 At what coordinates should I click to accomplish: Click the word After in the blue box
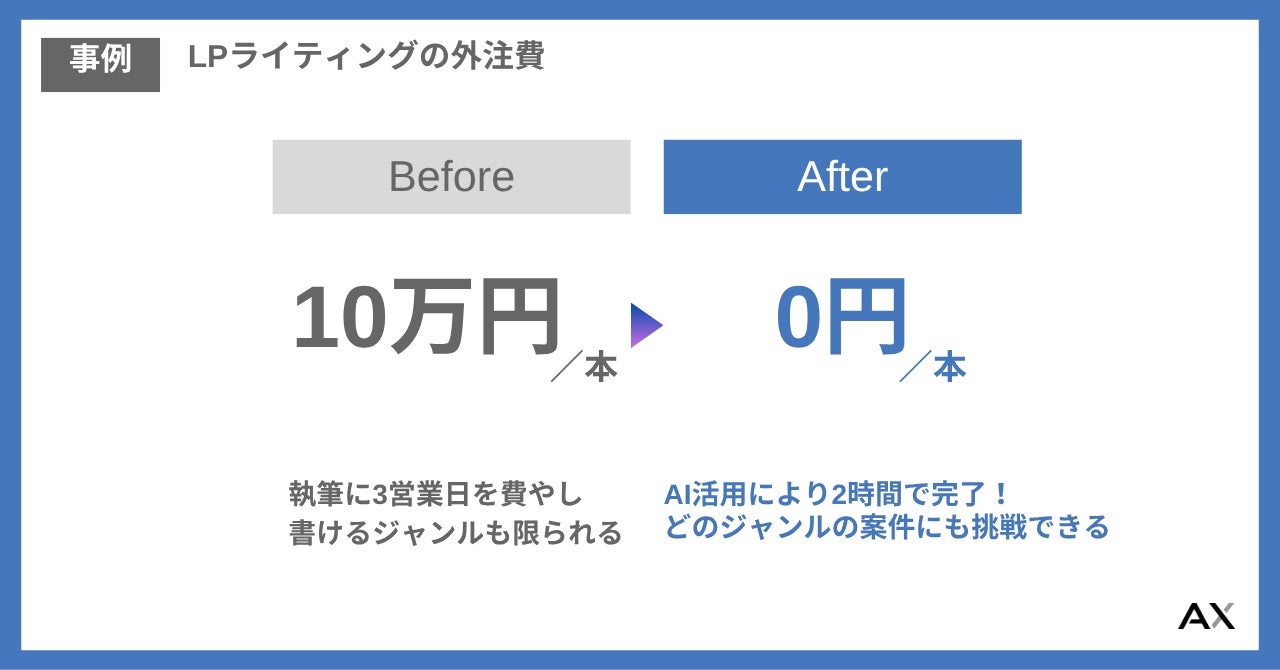coord(842,177)
